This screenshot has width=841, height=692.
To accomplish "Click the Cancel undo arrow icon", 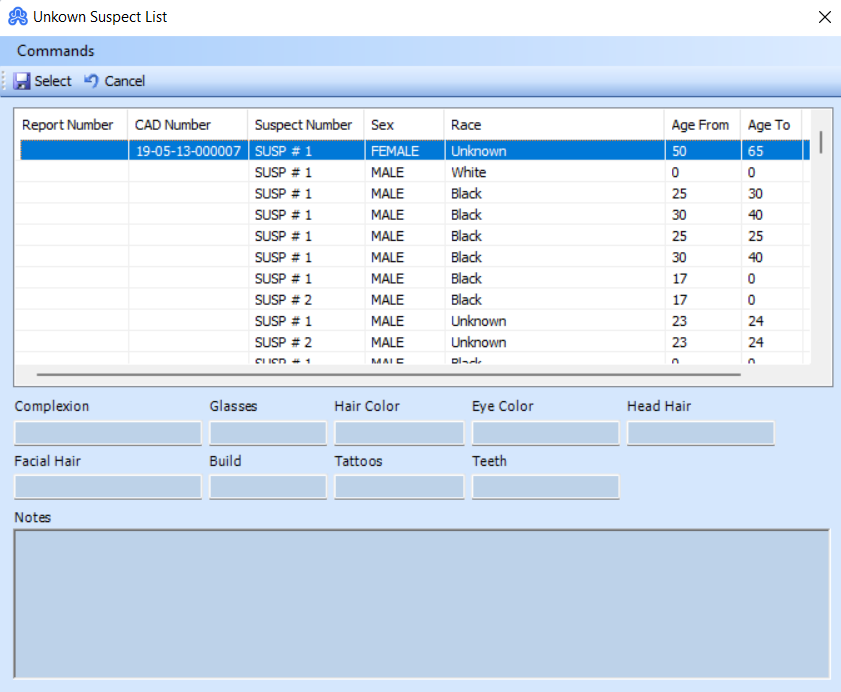I will tap(92, 81).
